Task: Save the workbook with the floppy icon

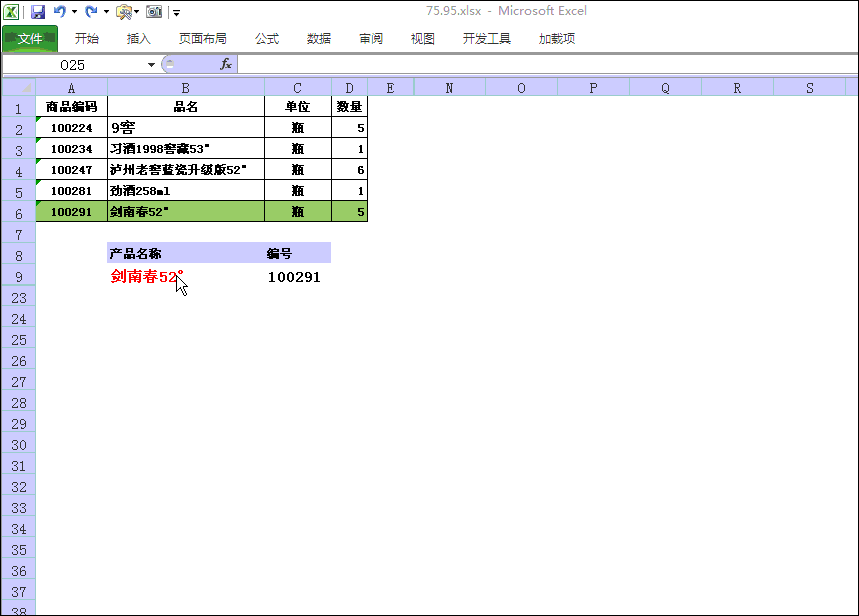Action: point(38,12)
